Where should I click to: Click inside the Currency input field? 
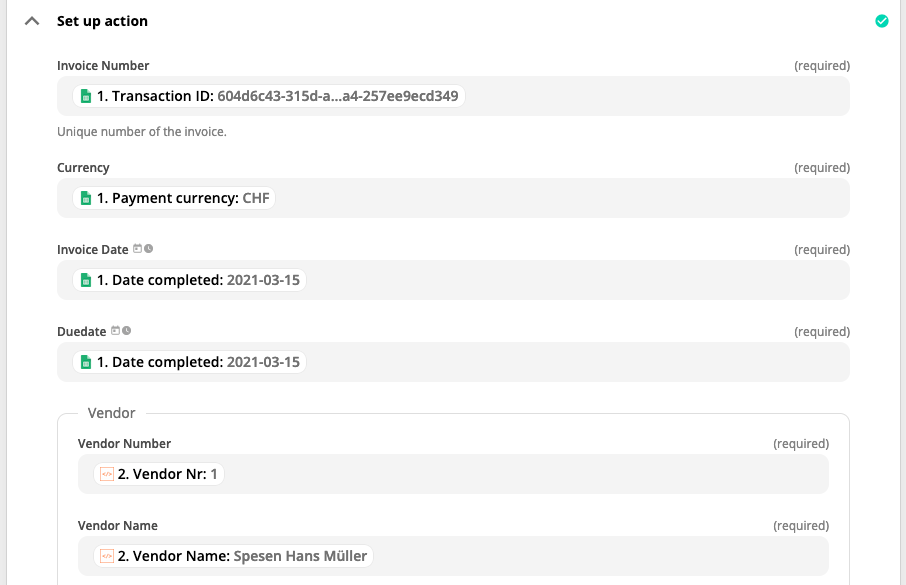point(453,198)
